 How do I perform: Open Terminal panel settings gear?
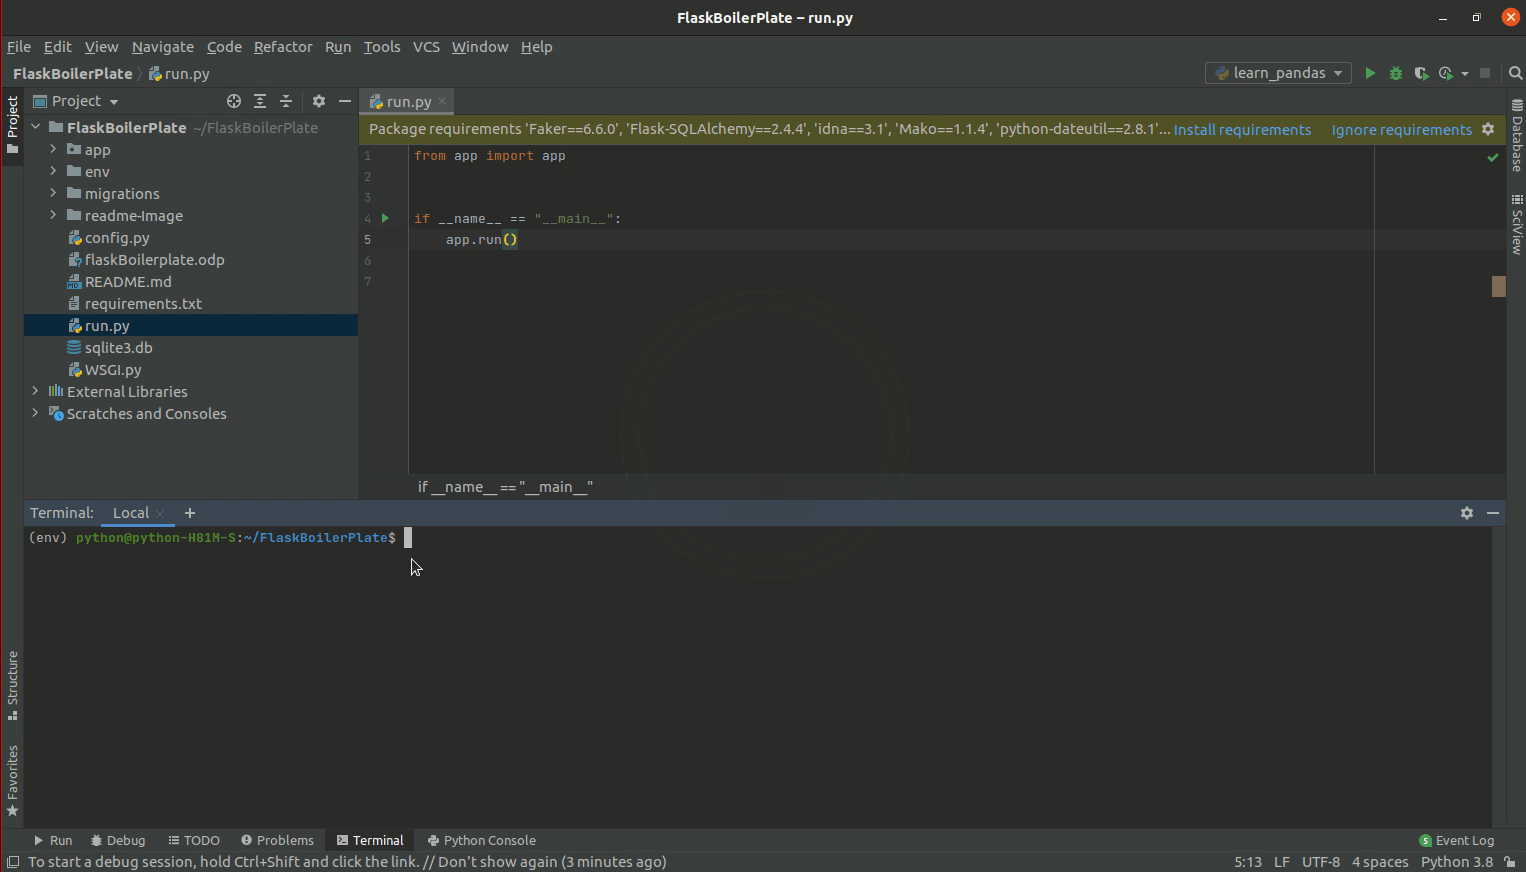[x=1467, y=513]
